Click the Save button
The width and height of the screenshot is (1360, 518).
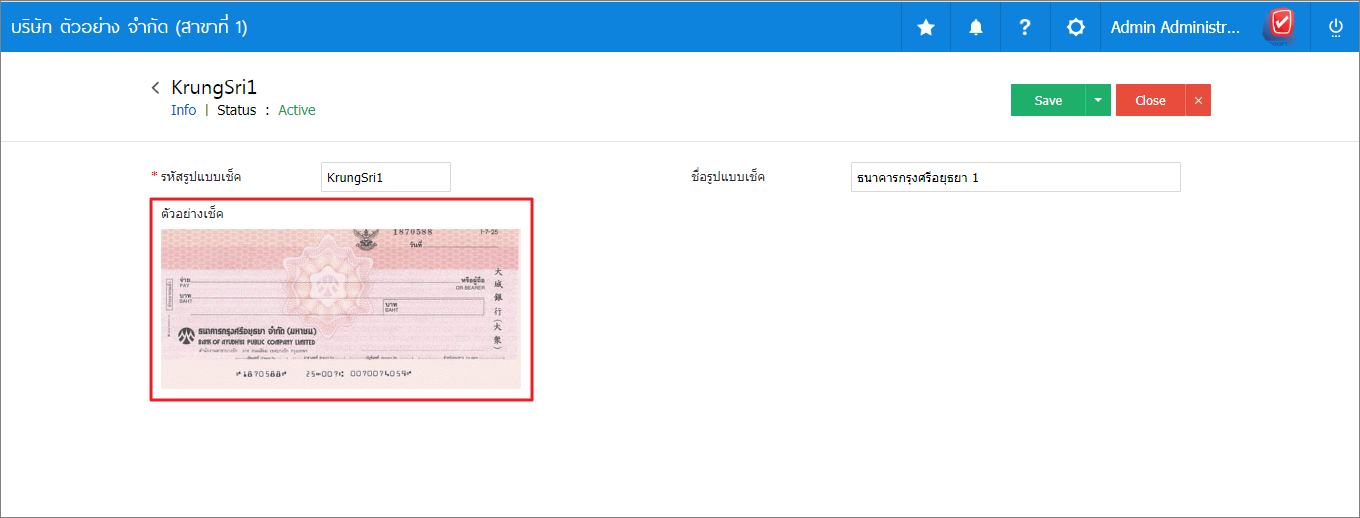pyautogui.click(x=1048, y=100)
